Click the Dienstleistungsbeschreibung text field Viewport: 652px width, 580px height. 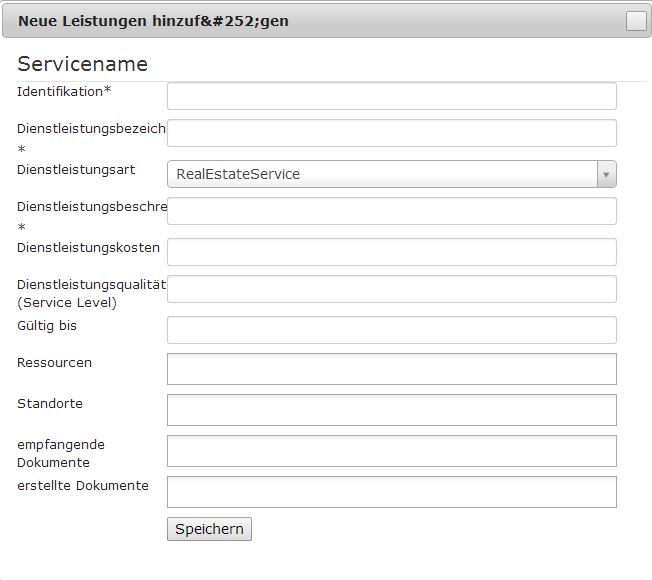[392, 211]
